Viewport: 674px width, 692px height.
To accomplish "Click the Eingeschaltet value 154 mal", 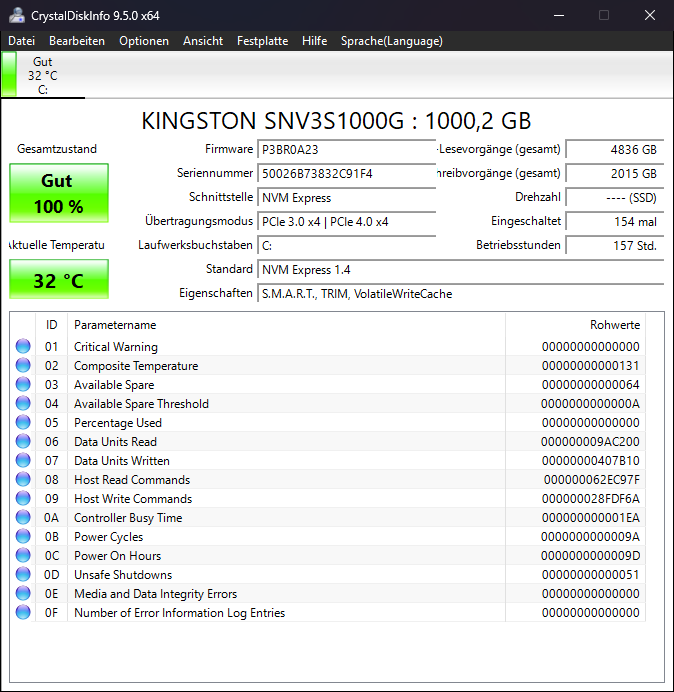I will pos(614,222).
